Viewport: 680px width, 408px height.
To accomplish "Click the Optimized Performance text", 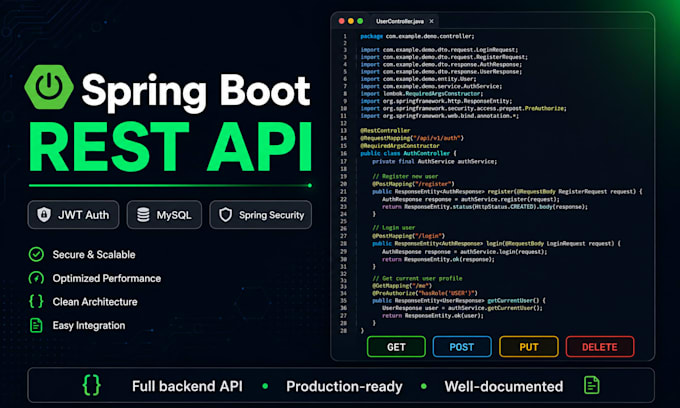I will (107, 278).
